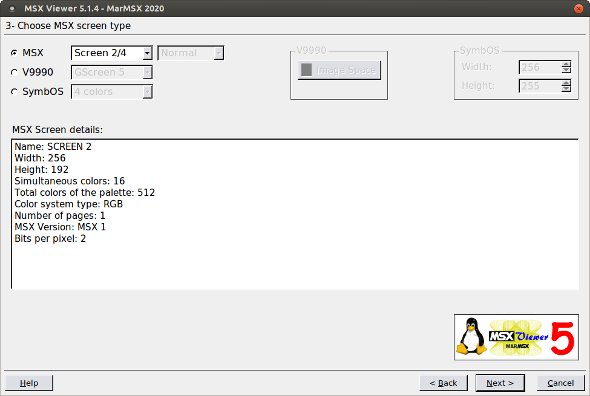590x396 pixels.
Task: Increase SymbOS Height with up arrow
Action: [566, 83]
